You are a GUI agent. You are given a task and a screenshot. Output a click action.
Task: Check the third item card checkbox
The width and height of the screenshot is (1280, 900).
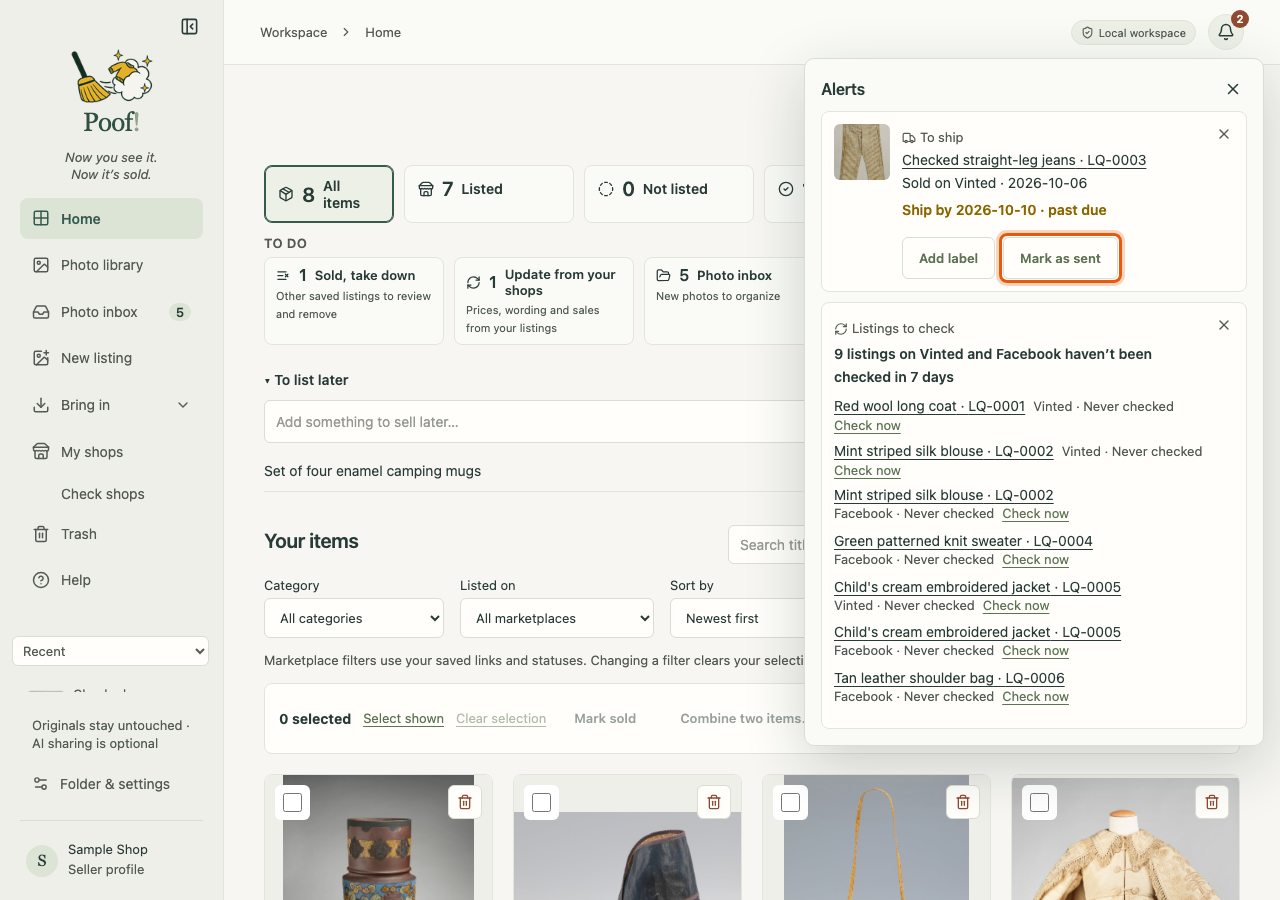point(790,802)
